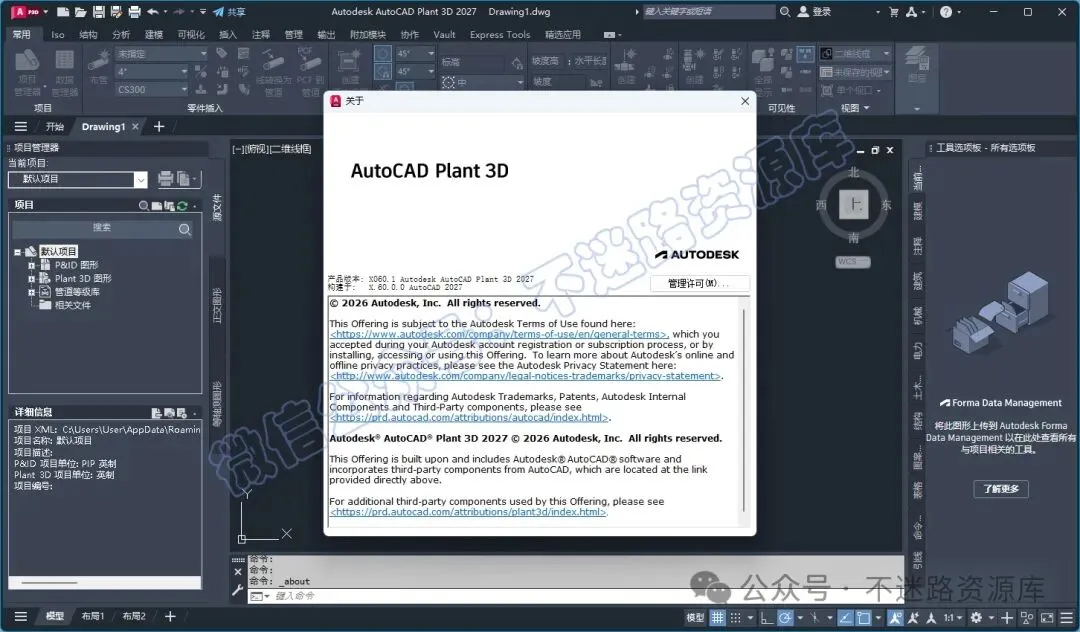Click the Open file folder icon
The height and width of the screenshot is (632, 1080).
(80, 12)
